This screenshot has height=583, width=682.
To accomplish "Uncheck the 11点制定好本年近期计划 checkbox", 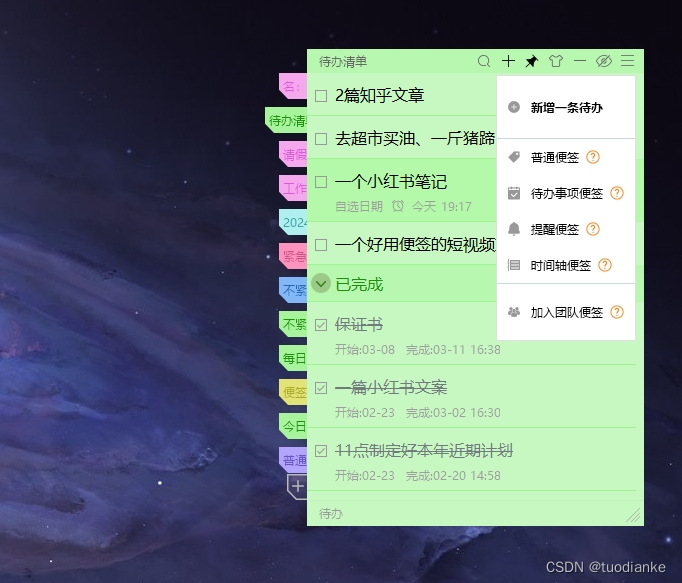I will (321, 451).
